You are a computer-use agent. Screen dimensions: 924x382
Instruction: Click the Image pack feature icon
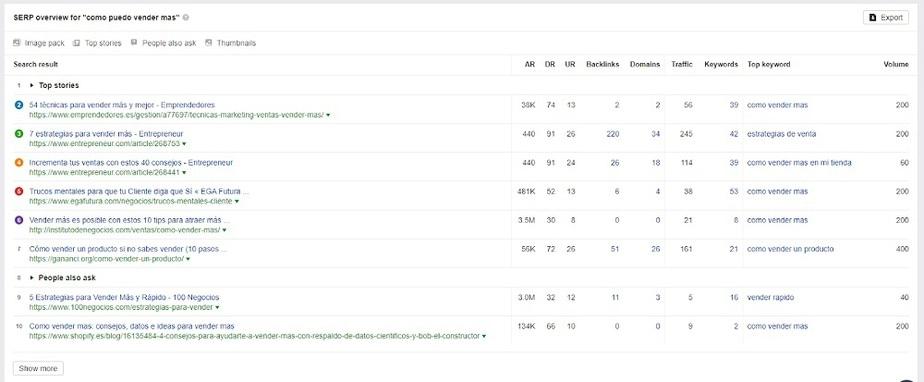point(16,43)
